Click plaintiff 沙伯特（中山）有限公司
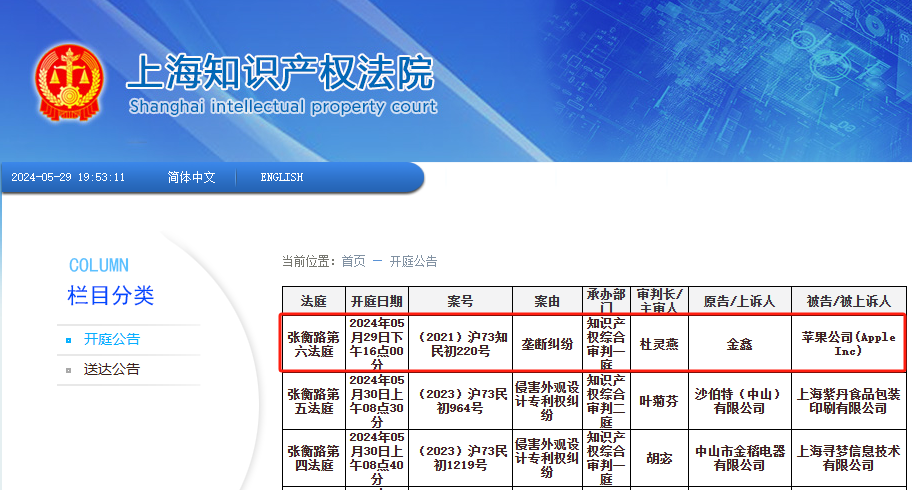 [x=739, y=401]
